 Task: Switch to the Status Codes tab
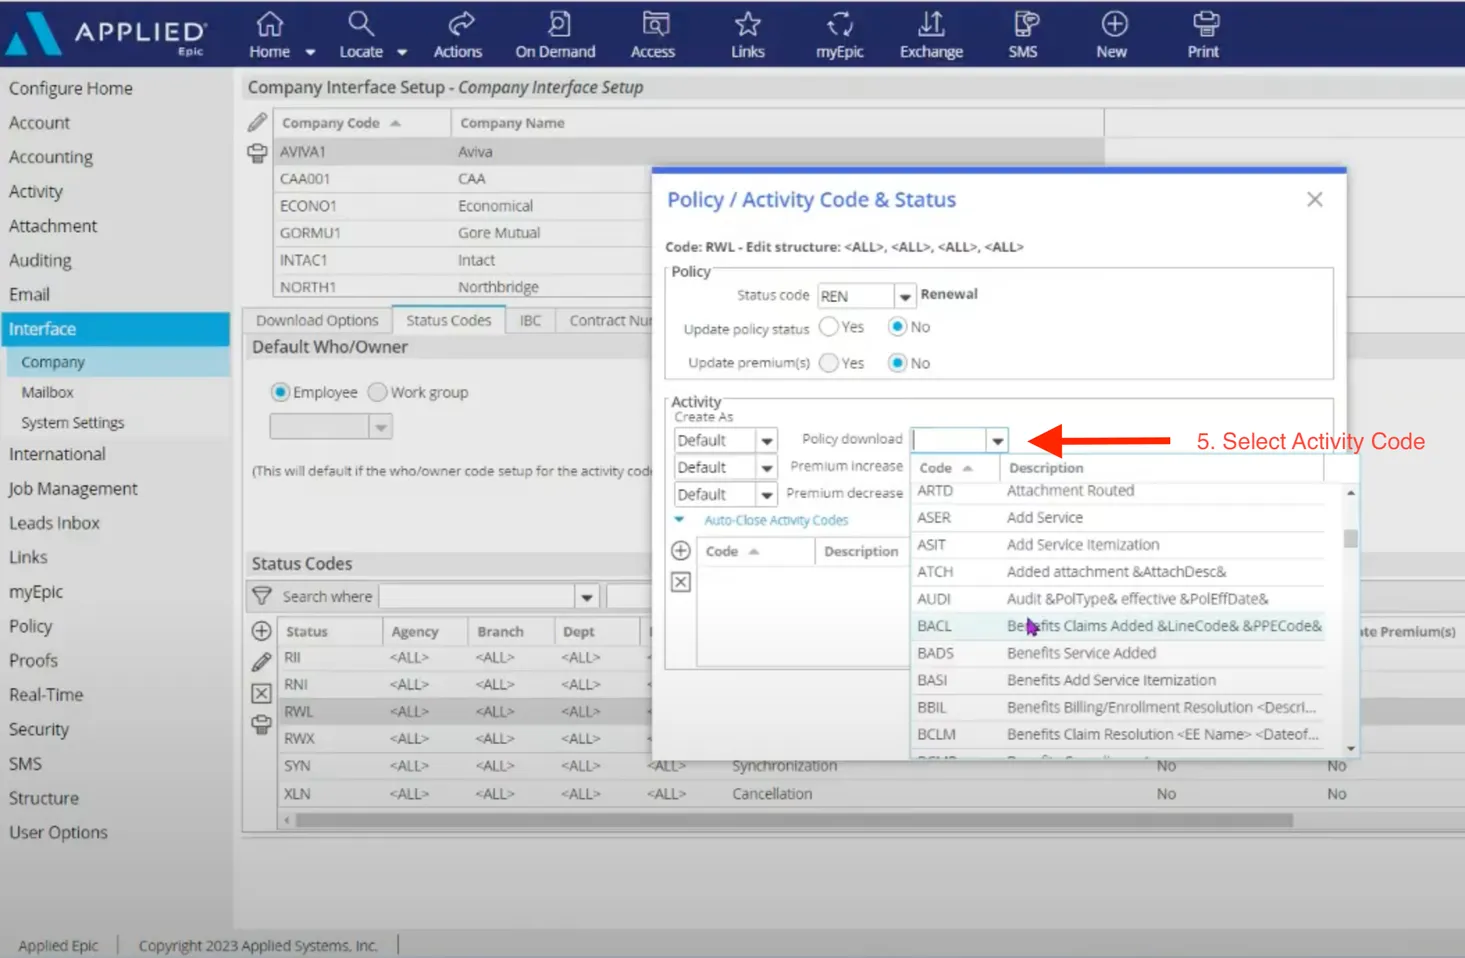point(448,320)
